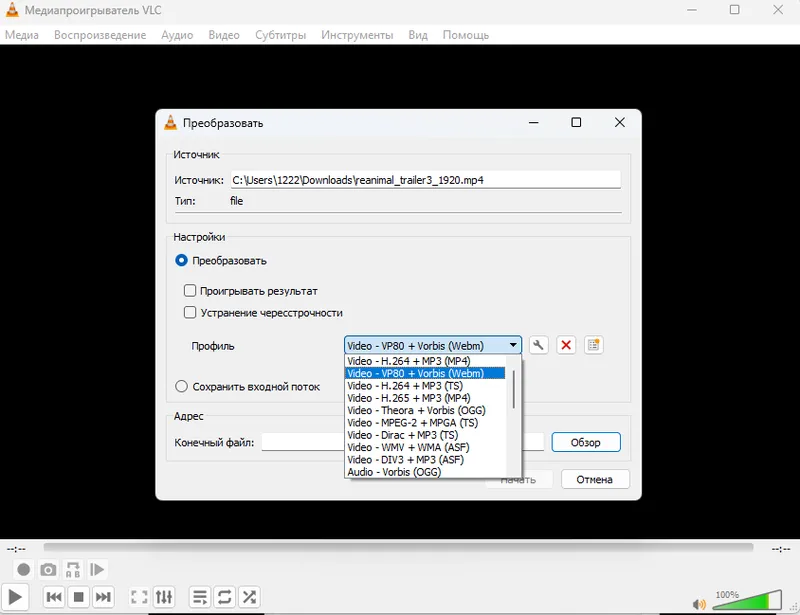Stop playback button

tap(79, 597)
